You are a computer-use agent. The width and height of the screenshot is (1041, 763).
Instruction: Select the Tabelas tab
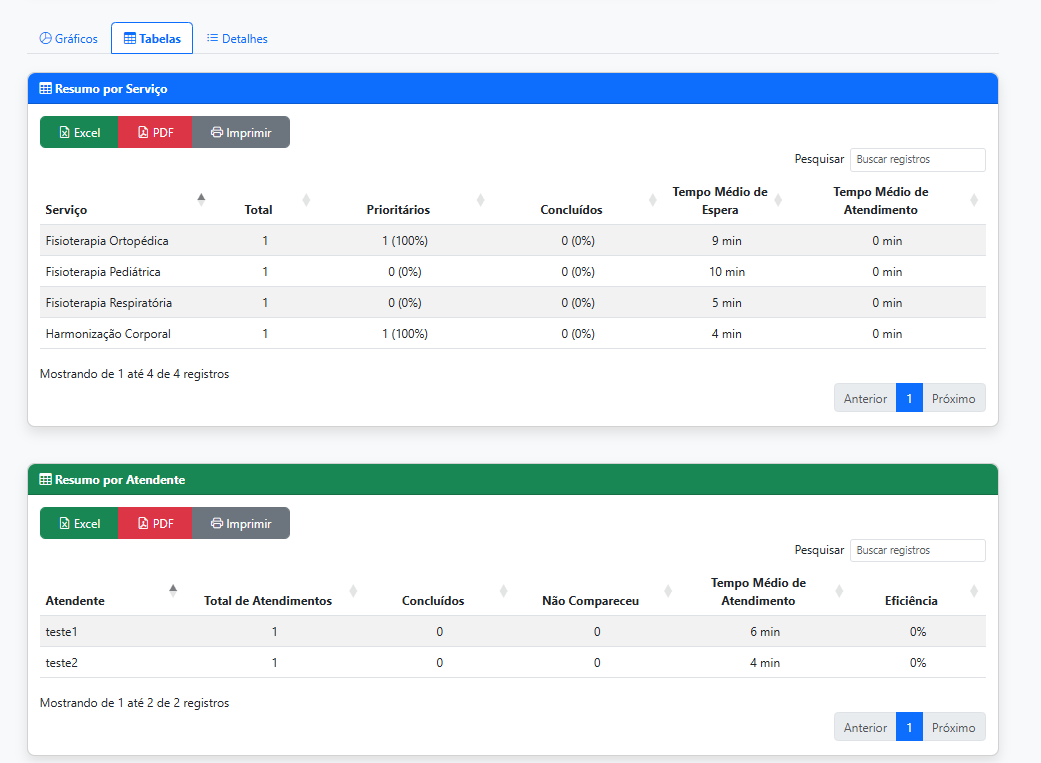pos(152,39)
